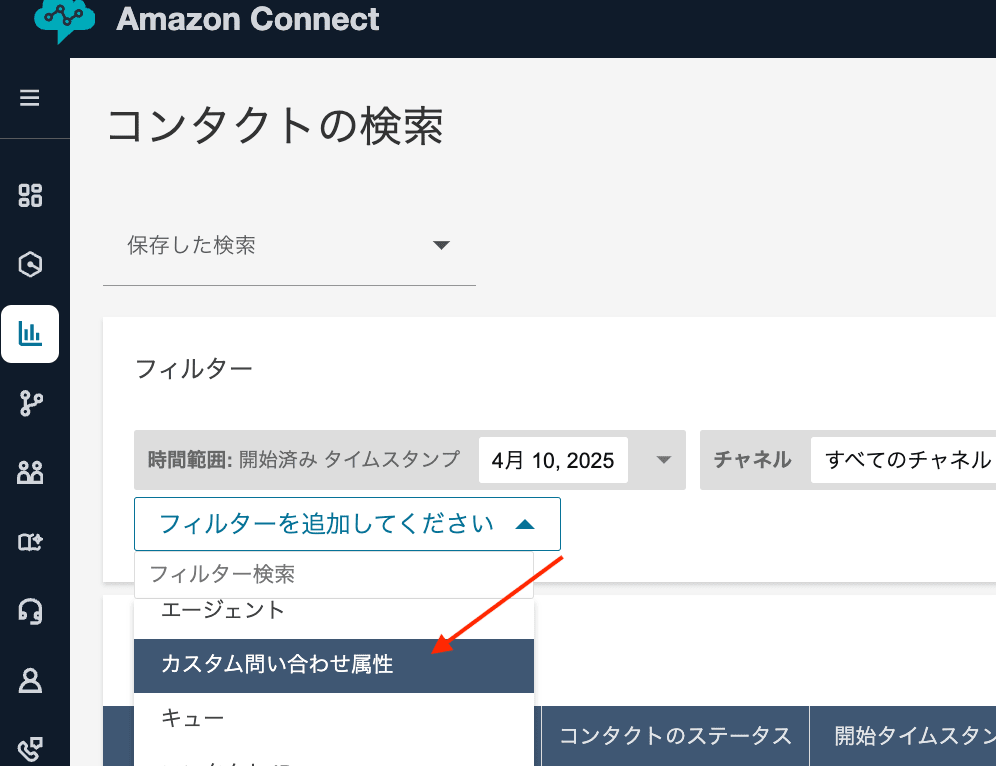Click the sparkle book sidebar icon

(30, 542)
